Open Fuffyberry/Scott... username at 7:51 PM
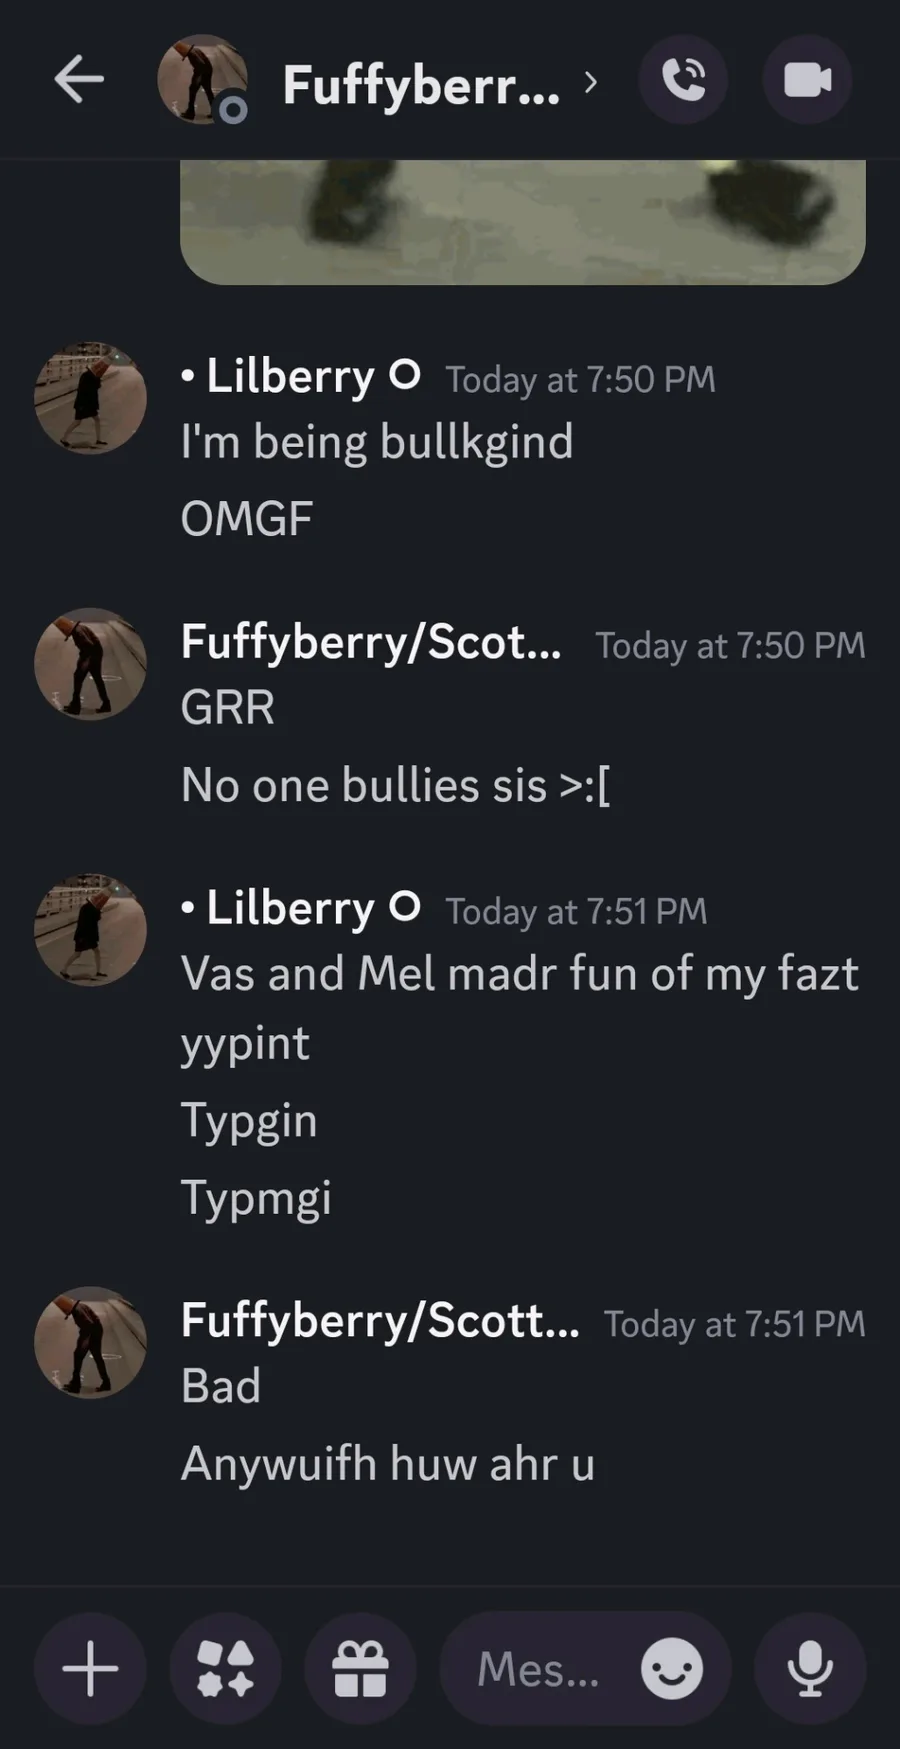This screenshot has height=1749, width=900. [380, 1321]
